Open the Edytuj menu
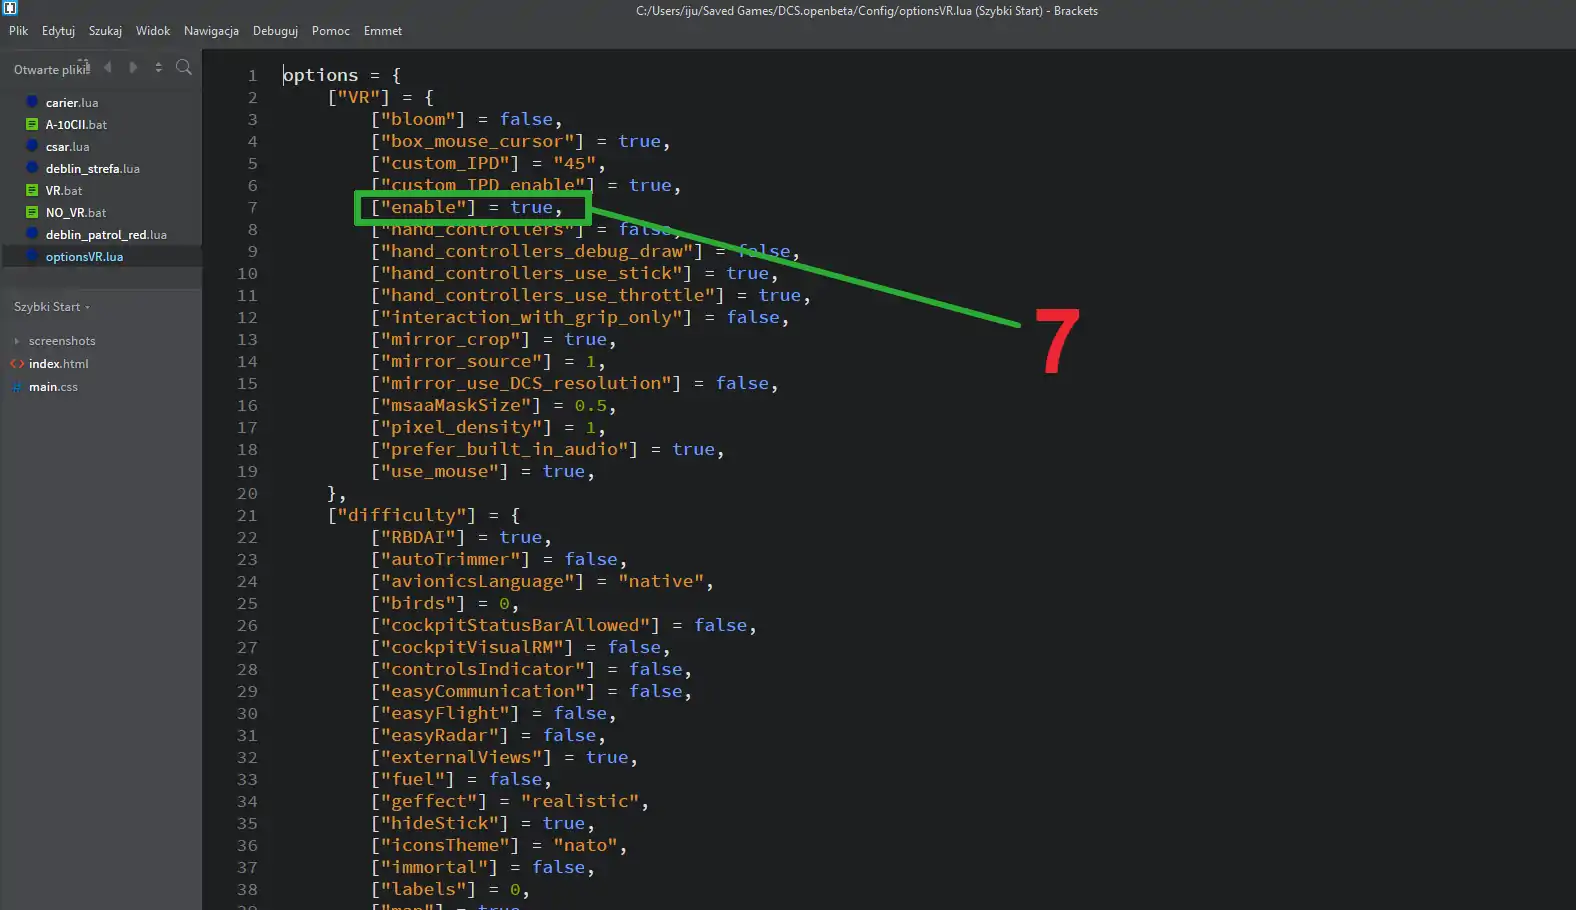 [58, 31]
